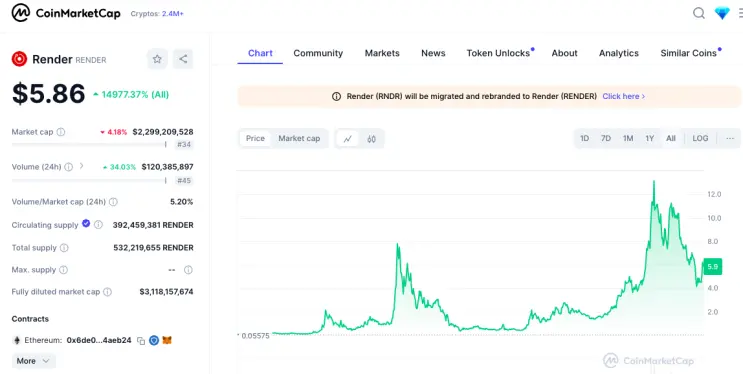Click the Ethereum contract icon
The height and width of the screenshot is (374, 743).
pyautogui.click(x=17, y=340)
